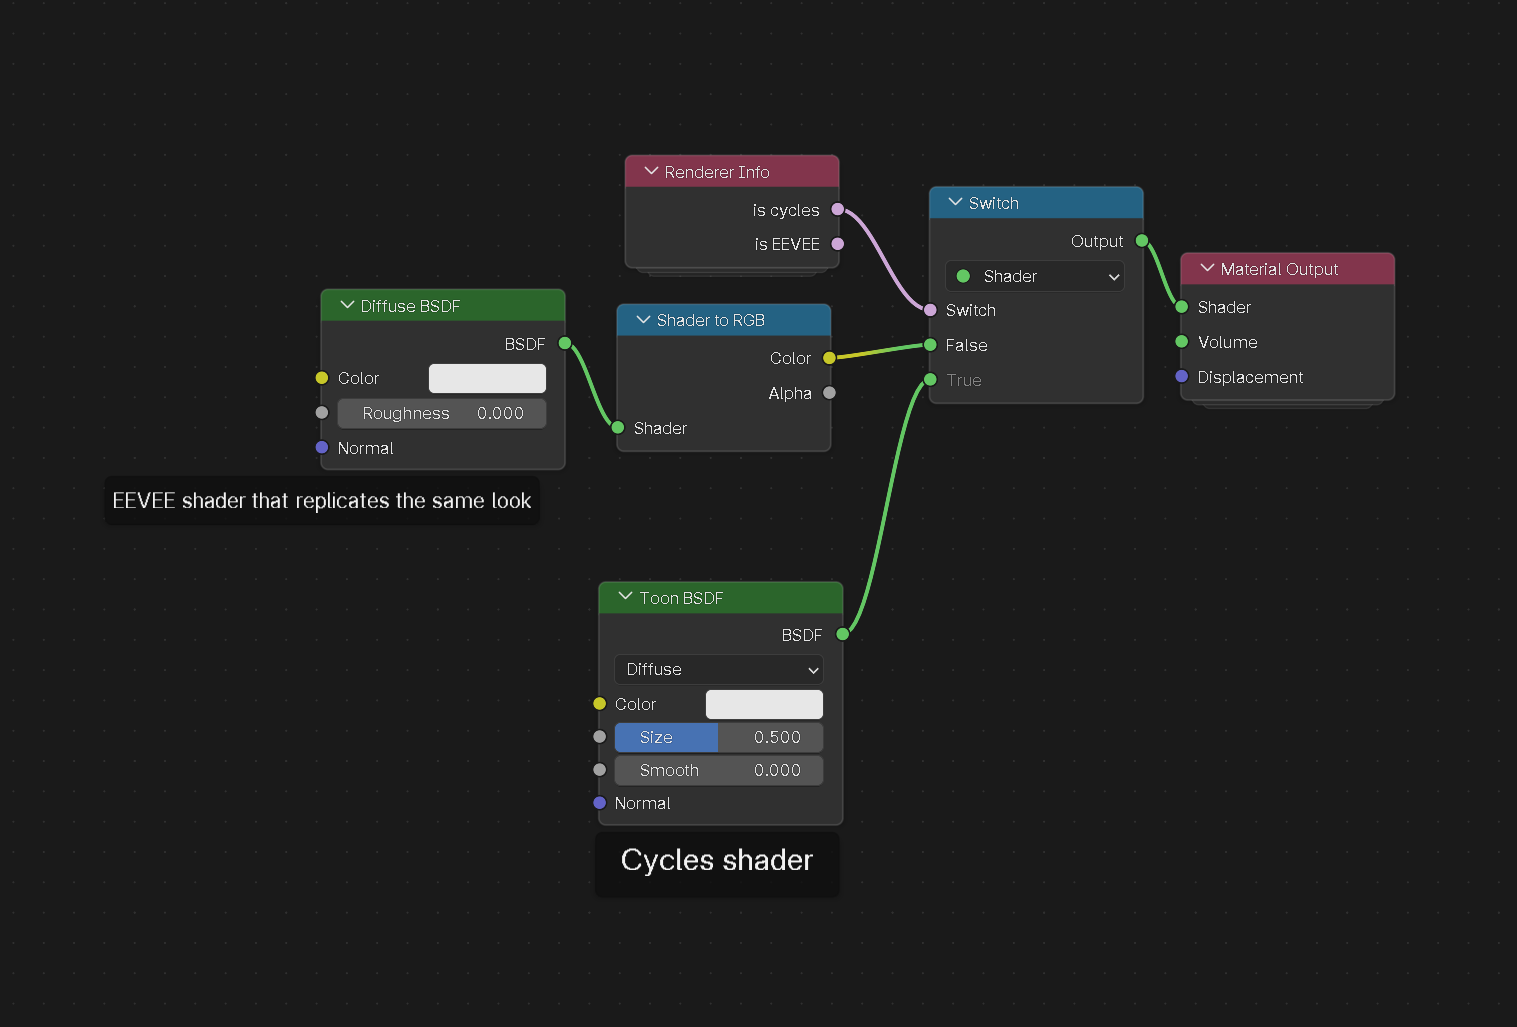The width and height of the screenshot is (1517, 1027).
Task: Click the False input socket on Switch node
Action: (x=930, y=345)
